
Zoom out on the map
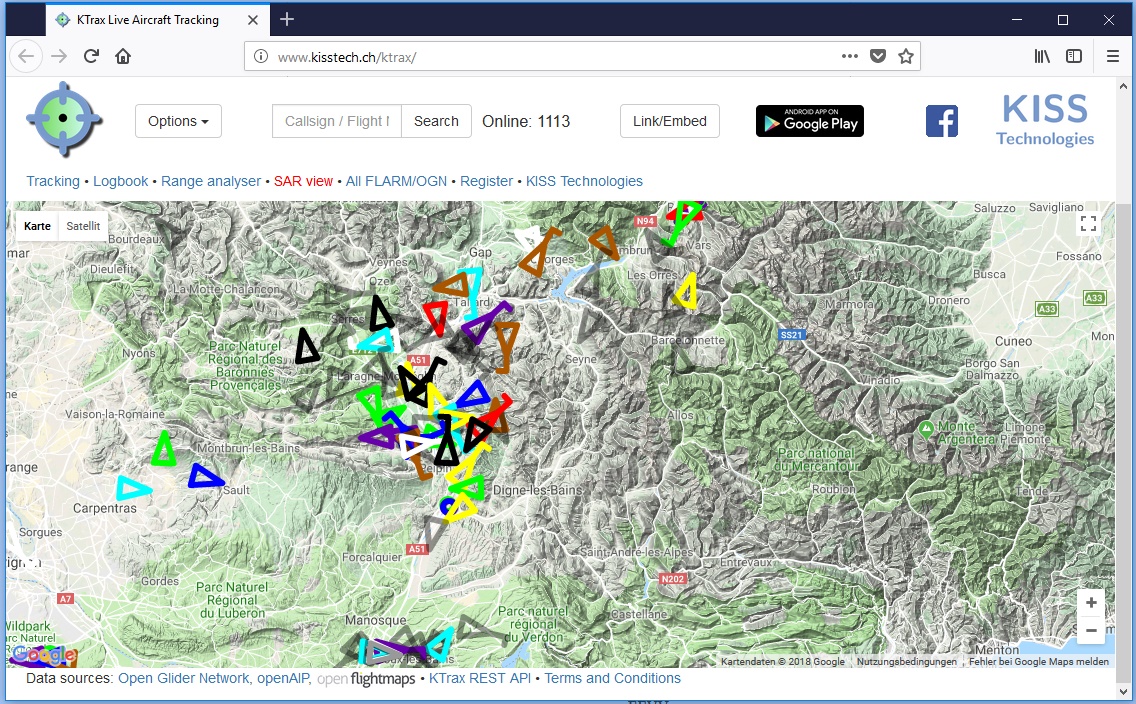(1091, 631)
